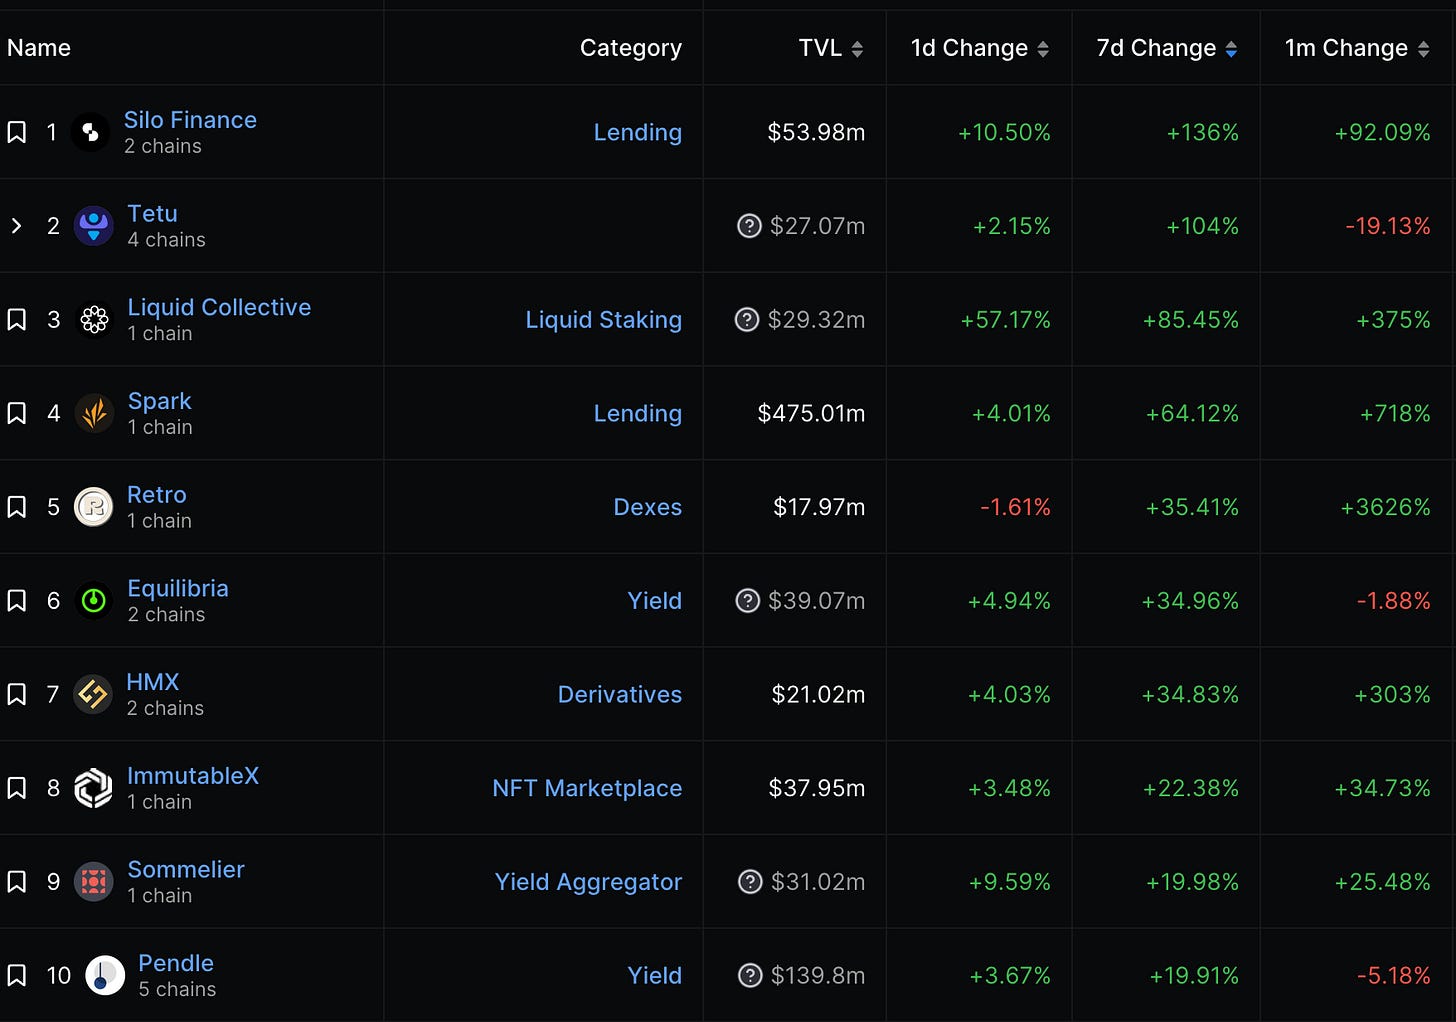This screenshot has width=1456, height=1022.
Task: Sort by TVL column arrows
Action: (x=857, y=49)
